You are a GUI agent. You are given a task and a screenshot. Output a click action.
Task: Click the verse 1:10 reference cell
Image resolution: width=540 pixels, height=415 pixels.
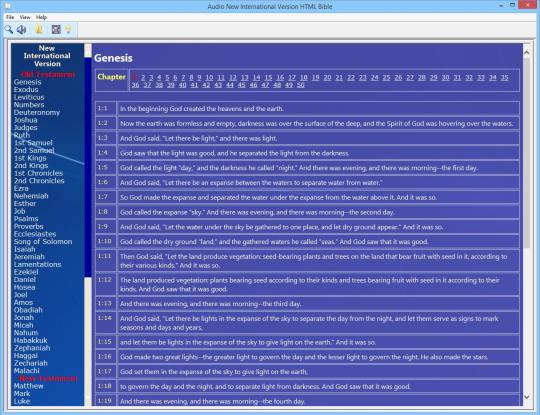(x=106, y=241)
